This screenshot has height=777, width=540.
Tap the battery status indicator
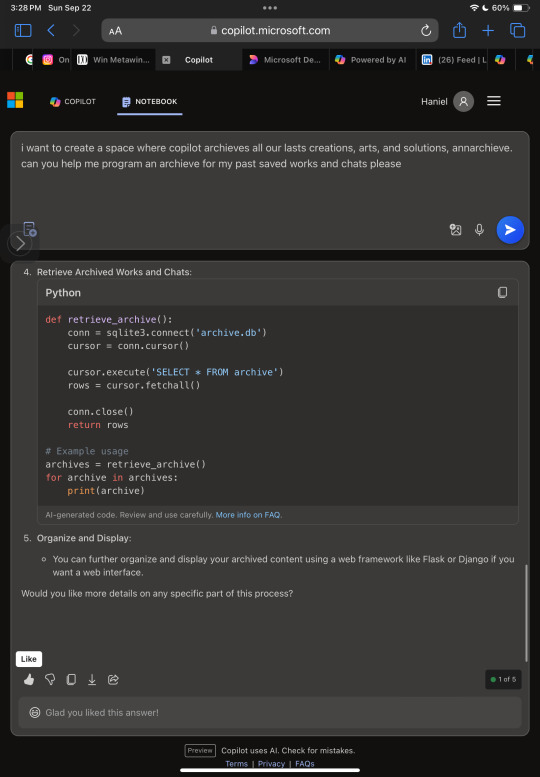tap(521, 8)
